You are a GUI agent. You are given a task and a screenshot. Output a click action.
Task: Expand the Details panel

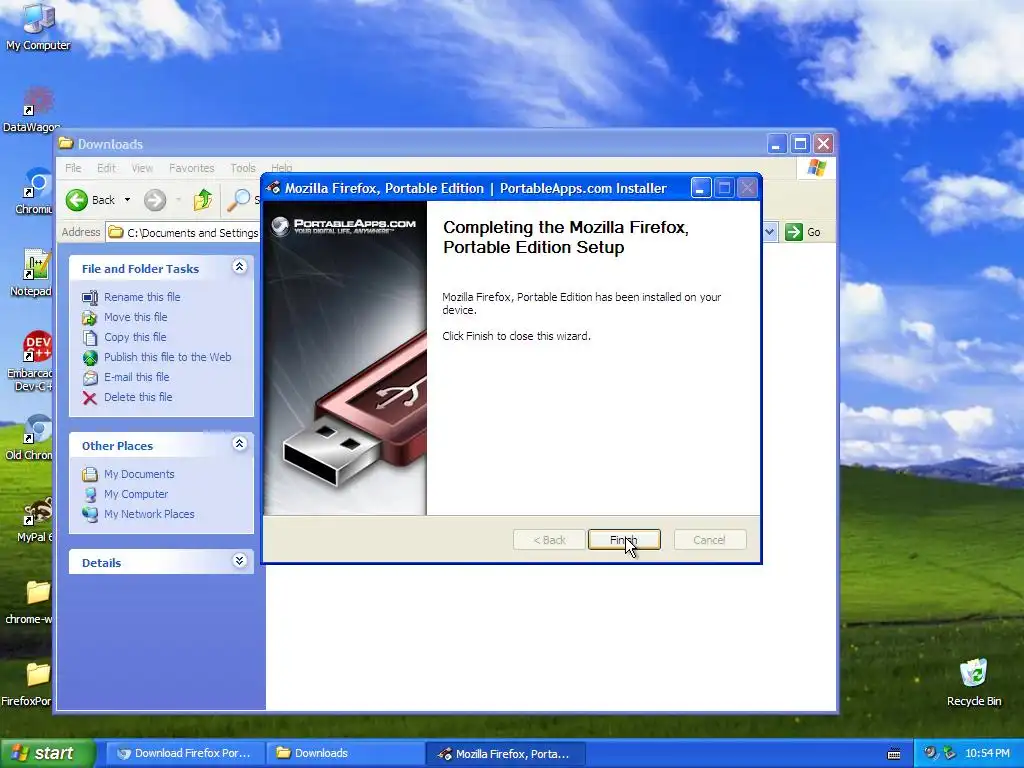pyautogui.click(x=240, y=561)
